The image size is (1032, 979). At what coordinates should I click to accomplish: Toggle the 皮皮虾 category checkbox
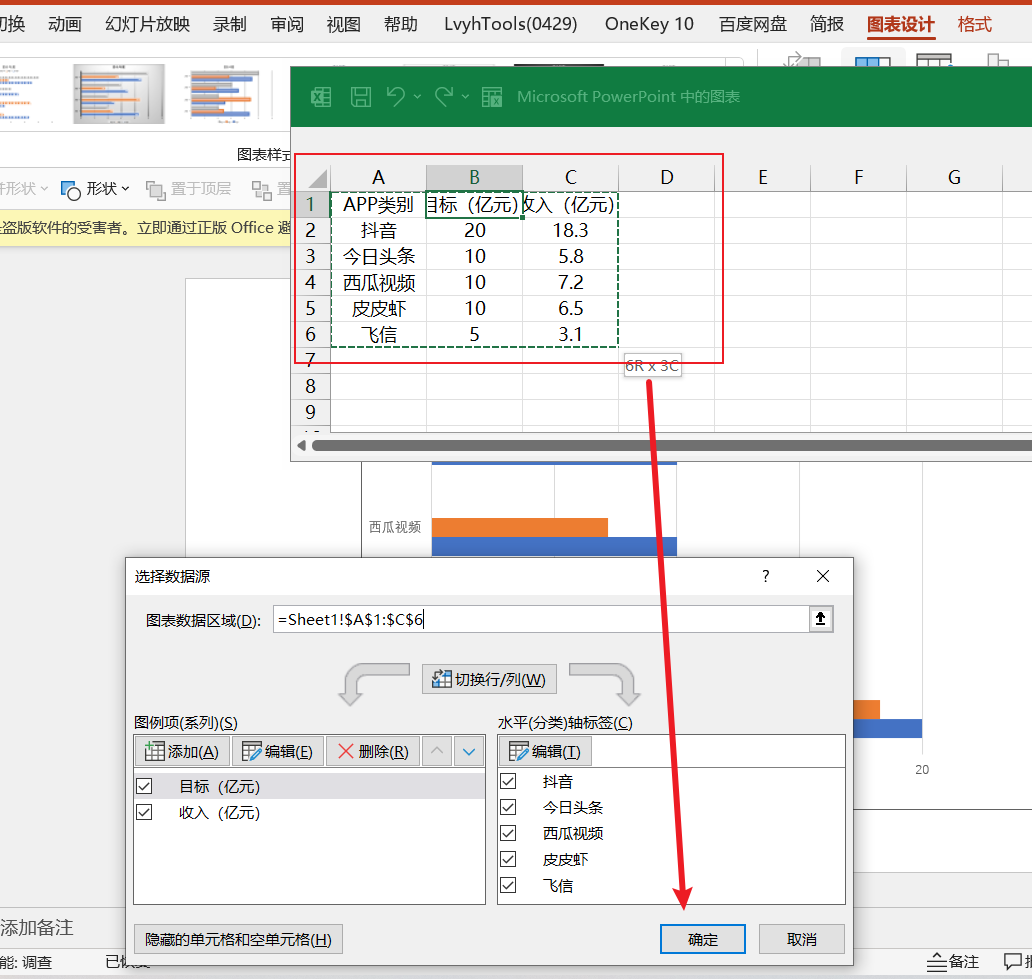(x=508, y=859)
